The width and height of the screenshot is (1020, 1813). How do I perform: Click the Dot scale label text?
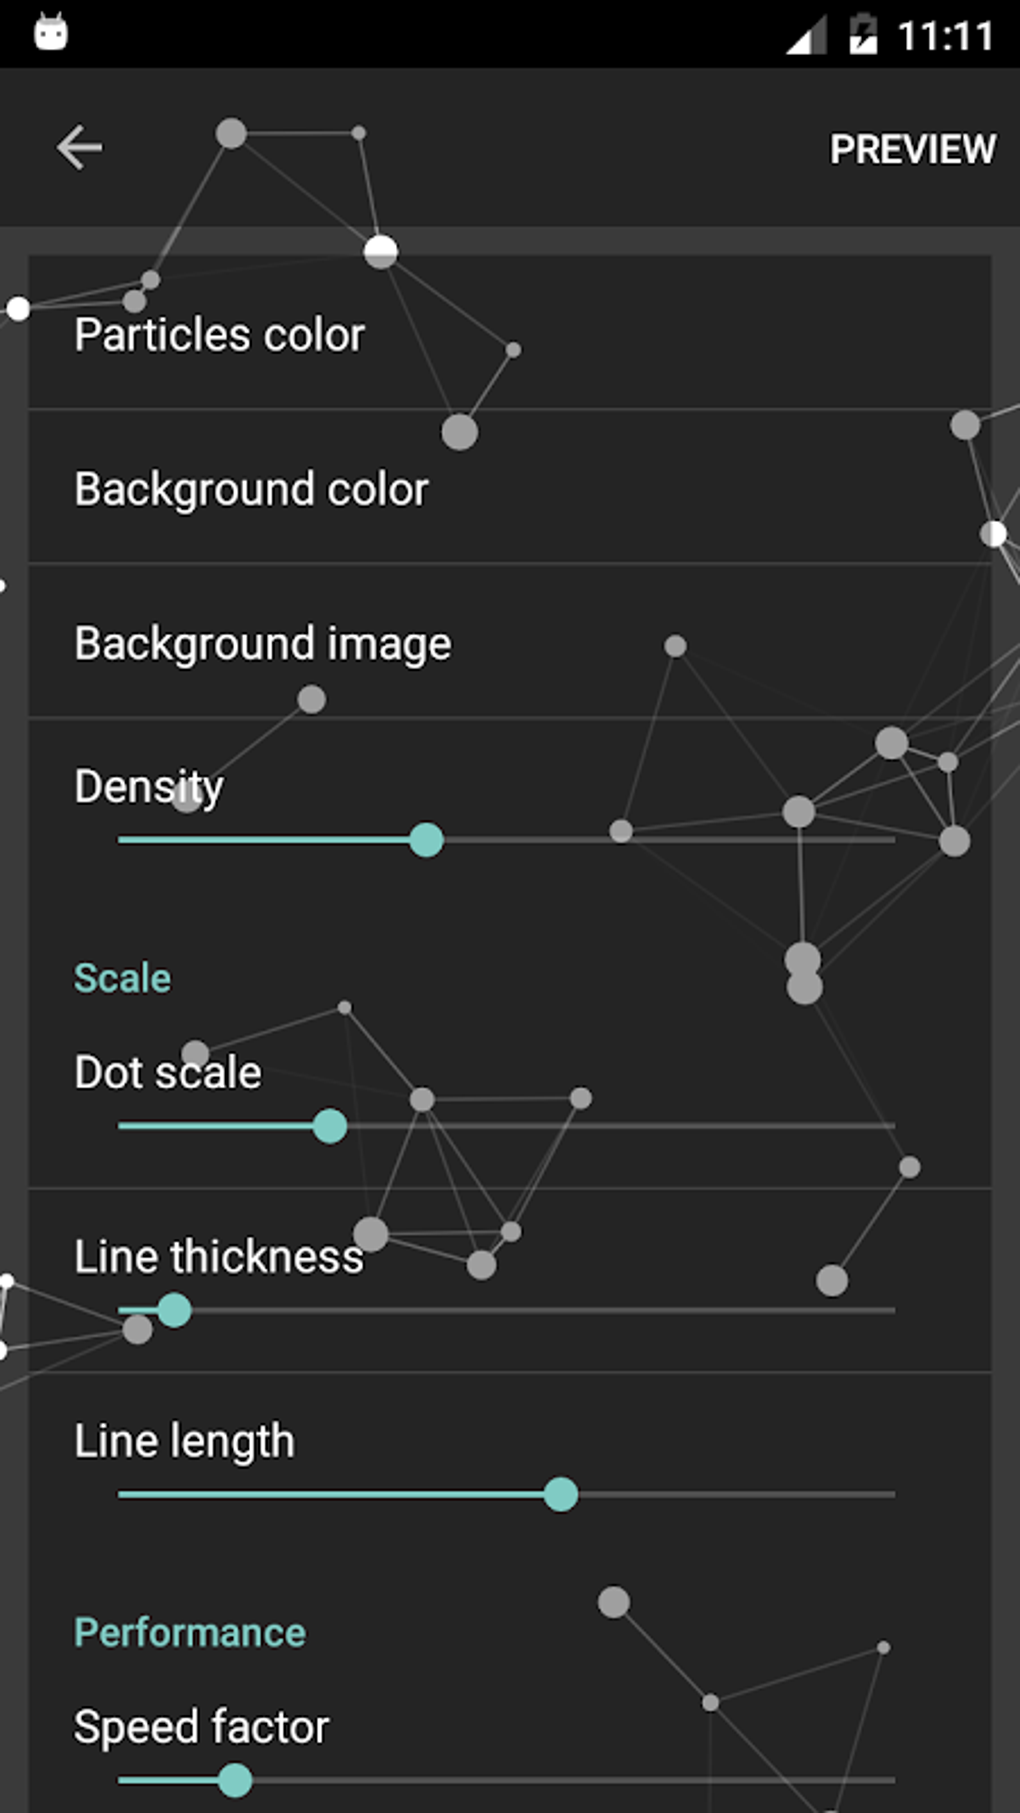point(167,1071)
